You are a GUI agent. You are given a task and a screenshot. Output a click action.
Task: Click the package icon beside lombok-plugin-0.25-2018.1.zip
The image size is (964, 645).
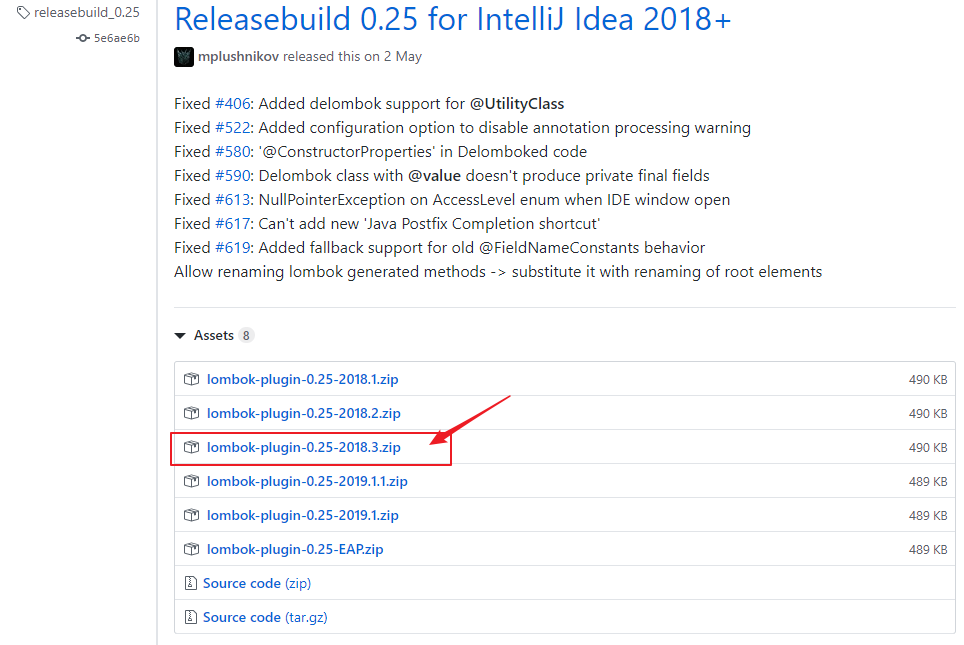click(x=191, y=379)
